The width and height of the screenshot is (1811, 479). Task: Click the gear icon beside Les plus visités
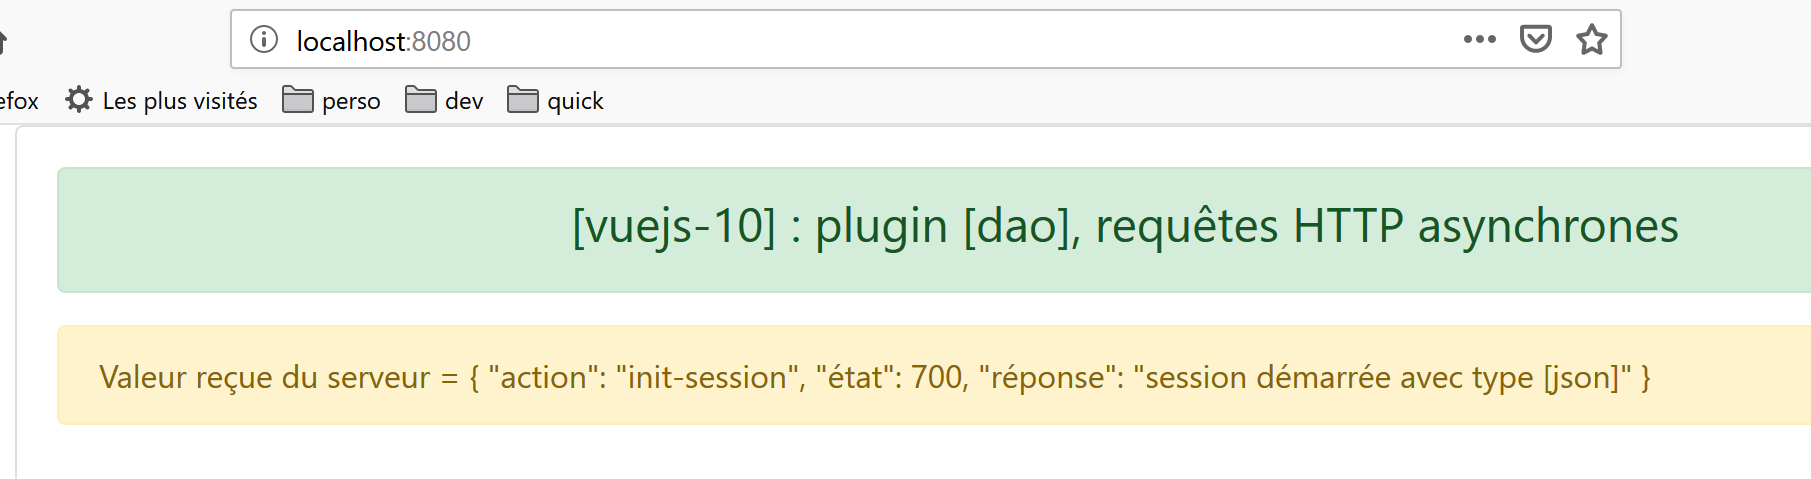coord(79,100)
